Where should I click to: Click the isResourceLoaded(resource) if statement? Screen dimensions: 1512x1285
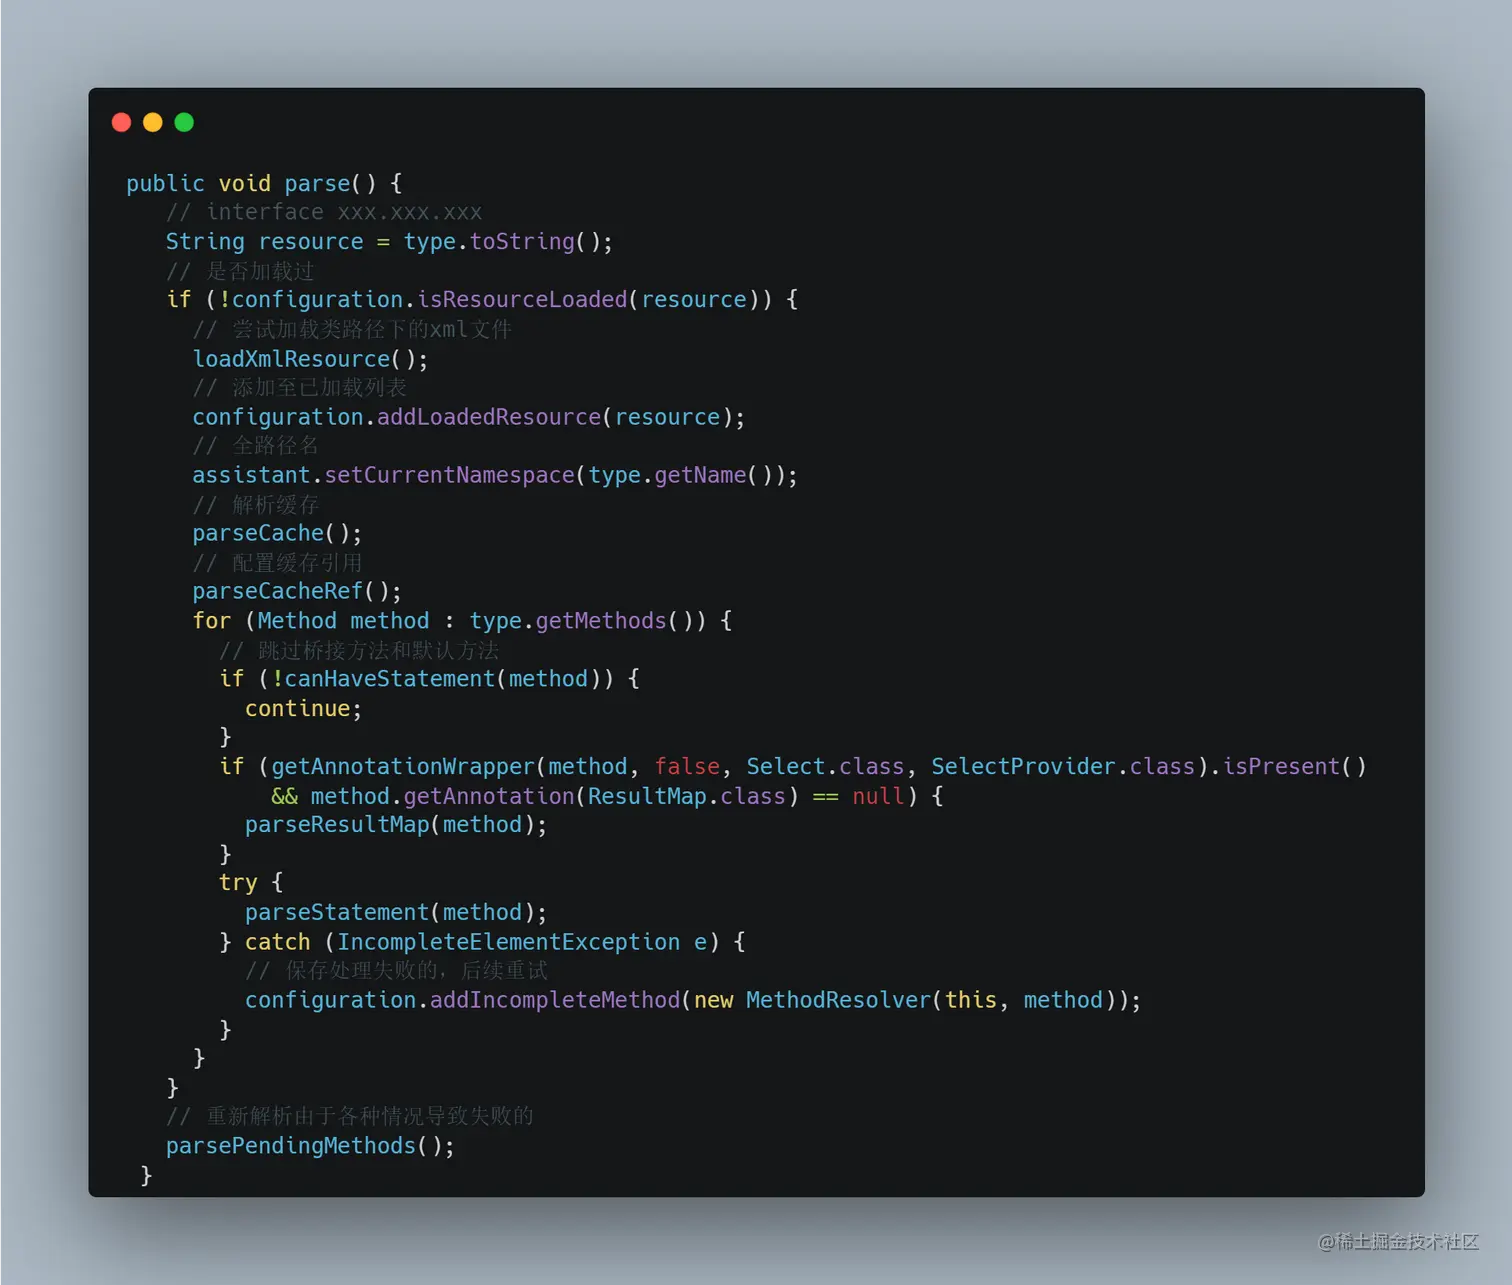482,300
